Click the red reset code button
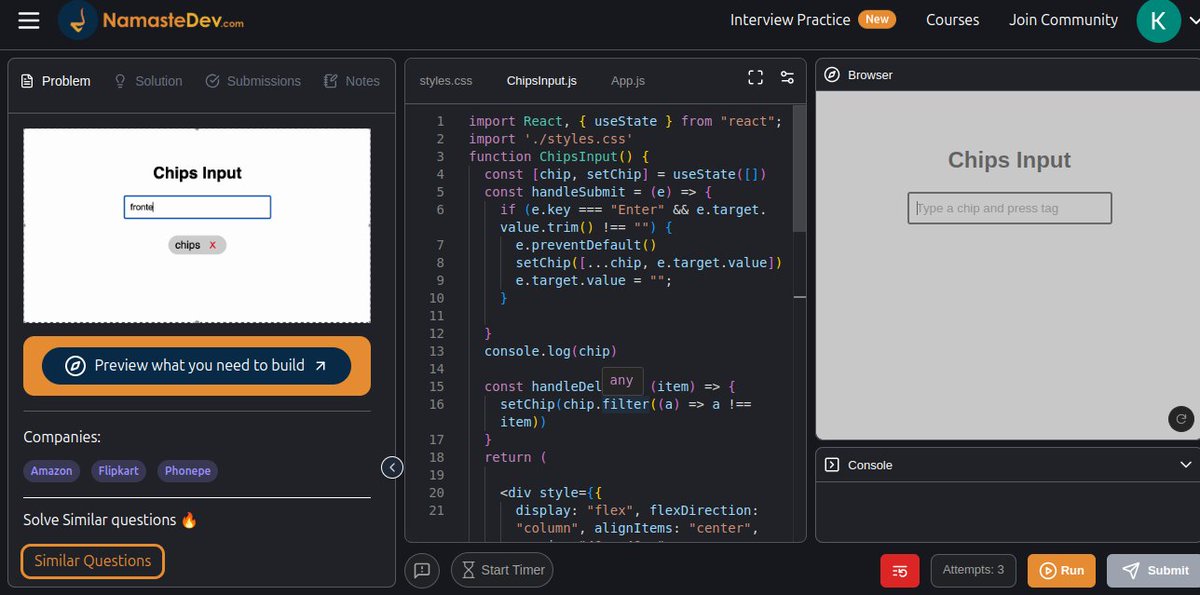The width and height of the screenshot is (1200, 595). pyautogui.click(x=900, y=570)
